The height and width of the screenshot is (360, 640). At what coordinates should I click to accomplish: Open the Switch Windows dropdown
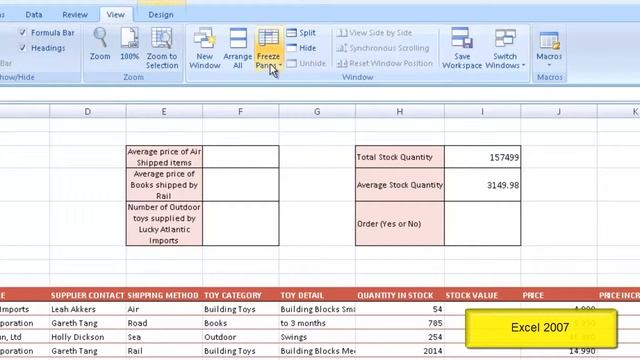coord(505,48)
